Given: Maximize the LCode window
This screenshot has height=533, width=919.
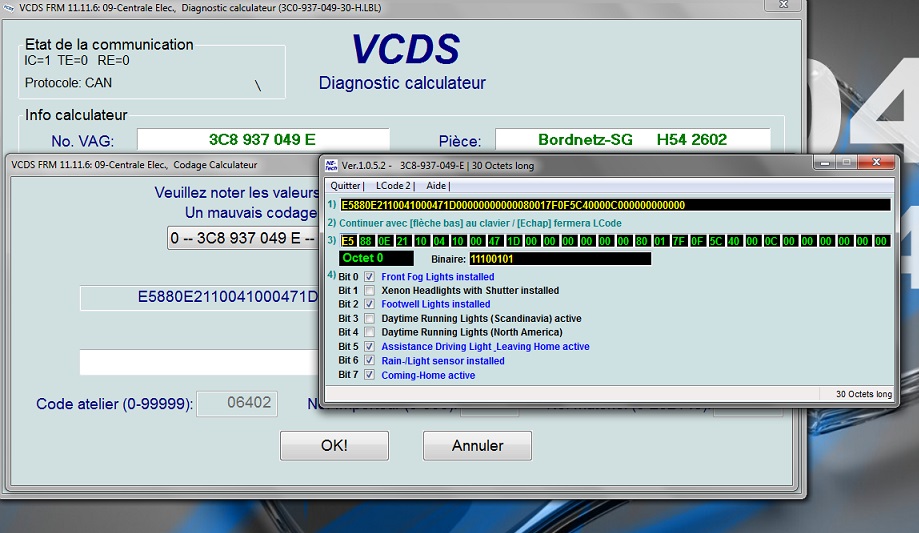Looking at the screenshot, I should 845,162.
